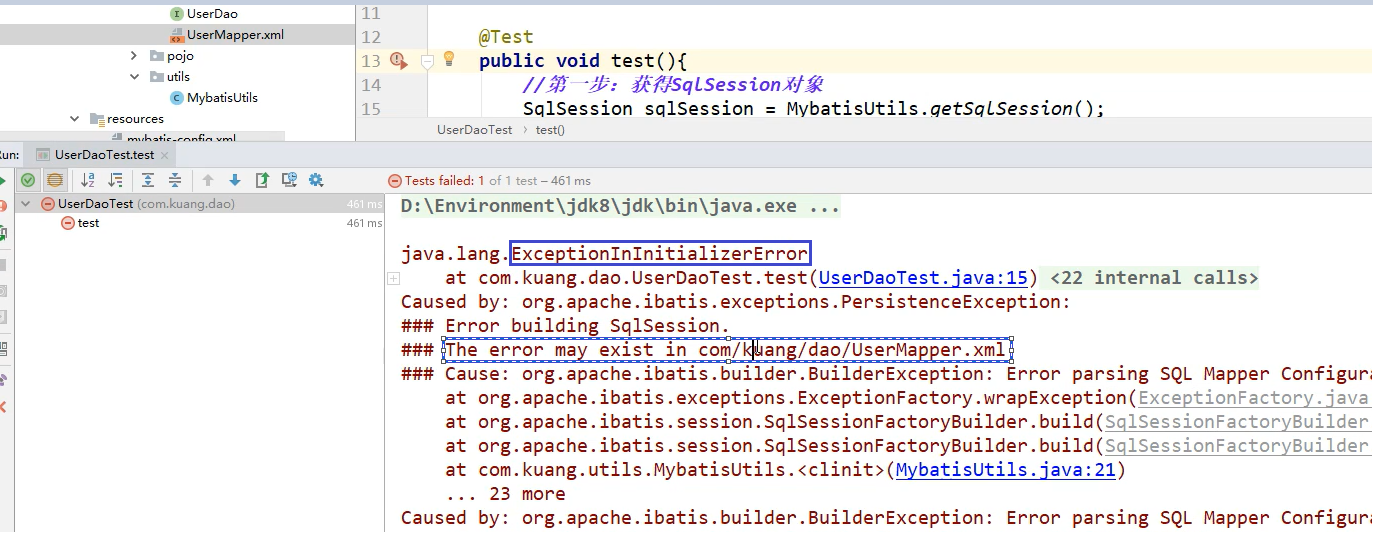Collapse test() method fold marker in gutter
1373x539 pixels.
[427, 62]
